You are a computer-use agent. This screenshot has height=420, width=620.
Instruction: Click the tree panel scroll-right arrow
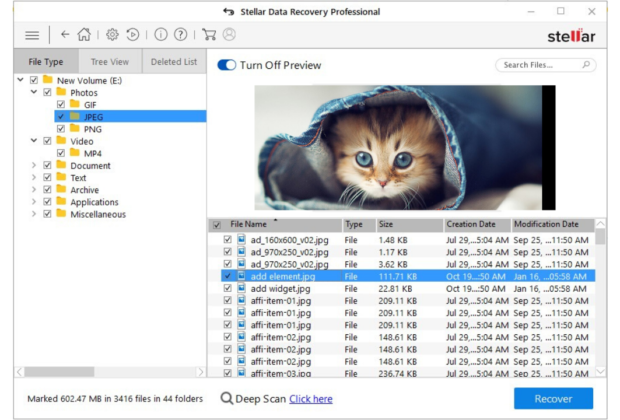click(x=201, y=372)
